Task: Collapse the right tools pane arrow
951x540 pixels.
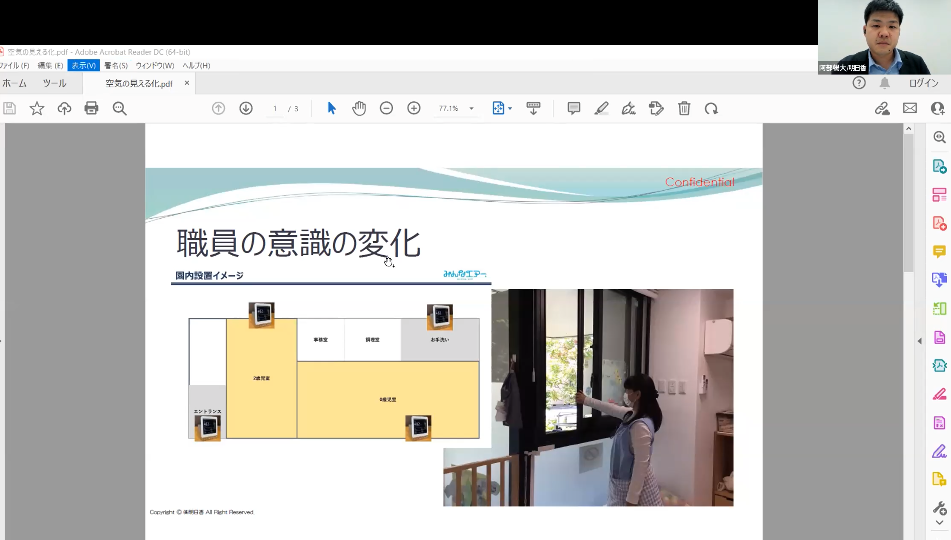Action: tap(919, 341)
